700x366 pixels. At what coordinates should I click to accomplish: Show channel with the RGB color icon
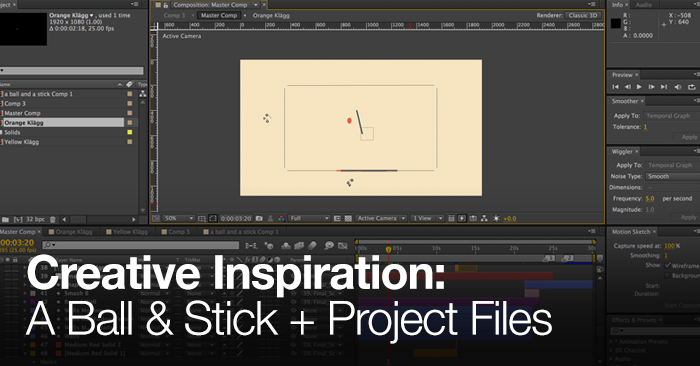[281, 219]
